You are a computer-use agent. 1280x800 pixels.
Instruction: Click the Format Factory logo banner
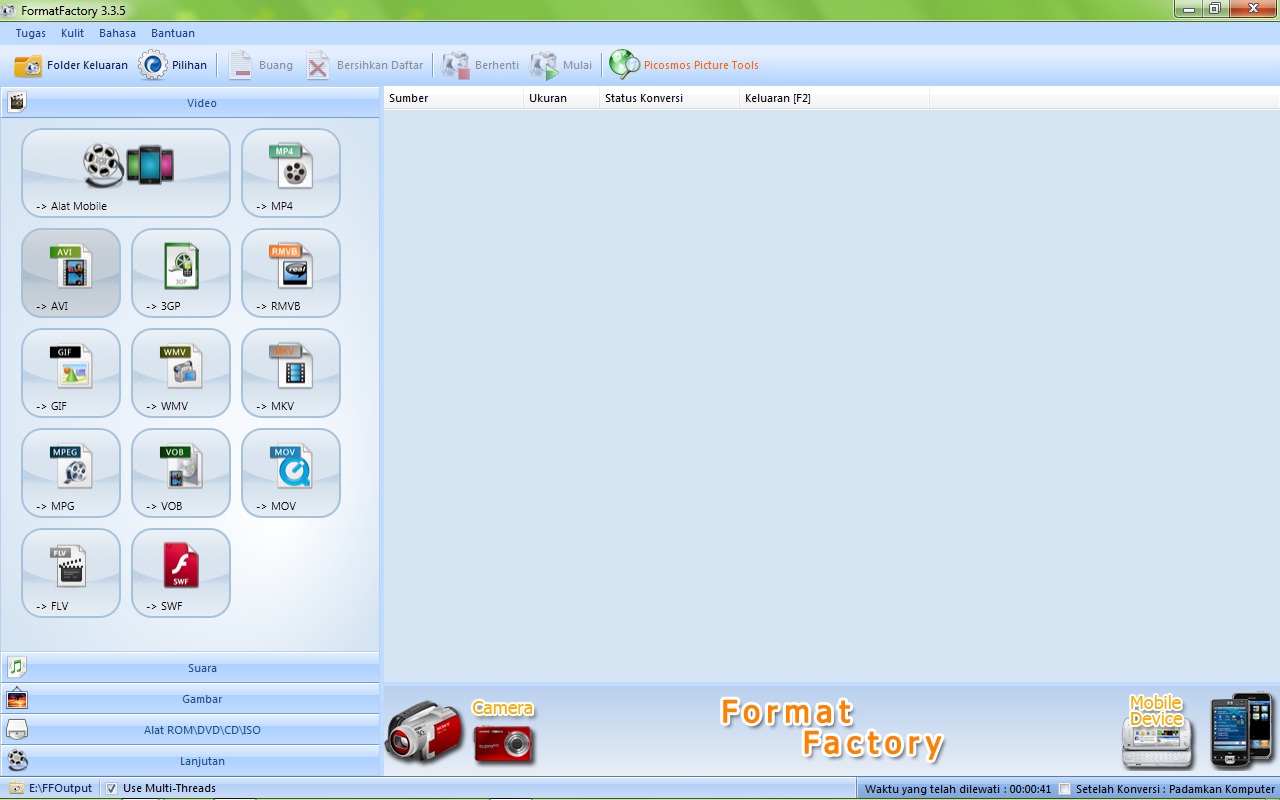tap(832, 729)
